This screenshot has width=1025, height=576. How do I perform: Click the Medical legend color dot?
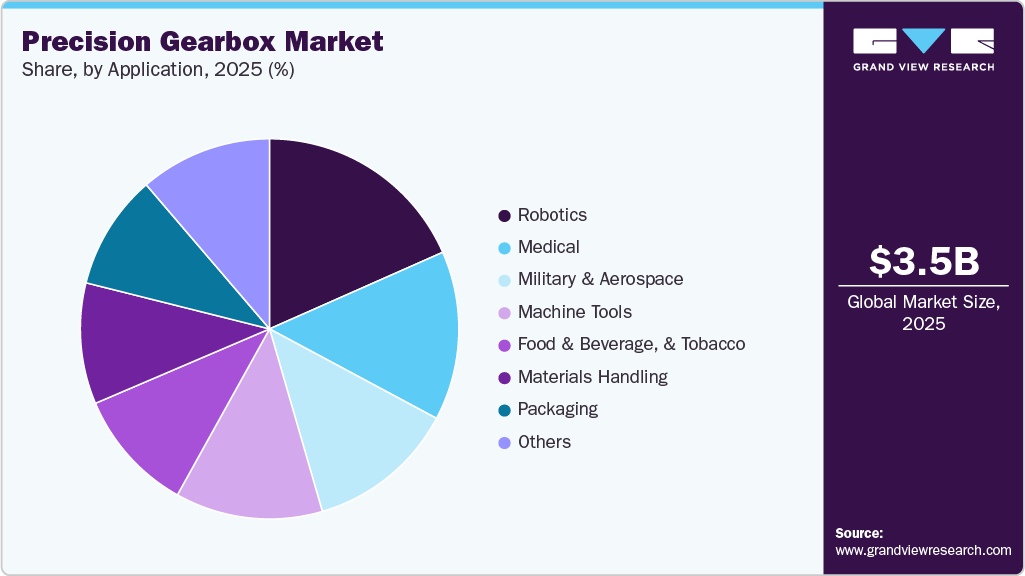coord(504,248)
